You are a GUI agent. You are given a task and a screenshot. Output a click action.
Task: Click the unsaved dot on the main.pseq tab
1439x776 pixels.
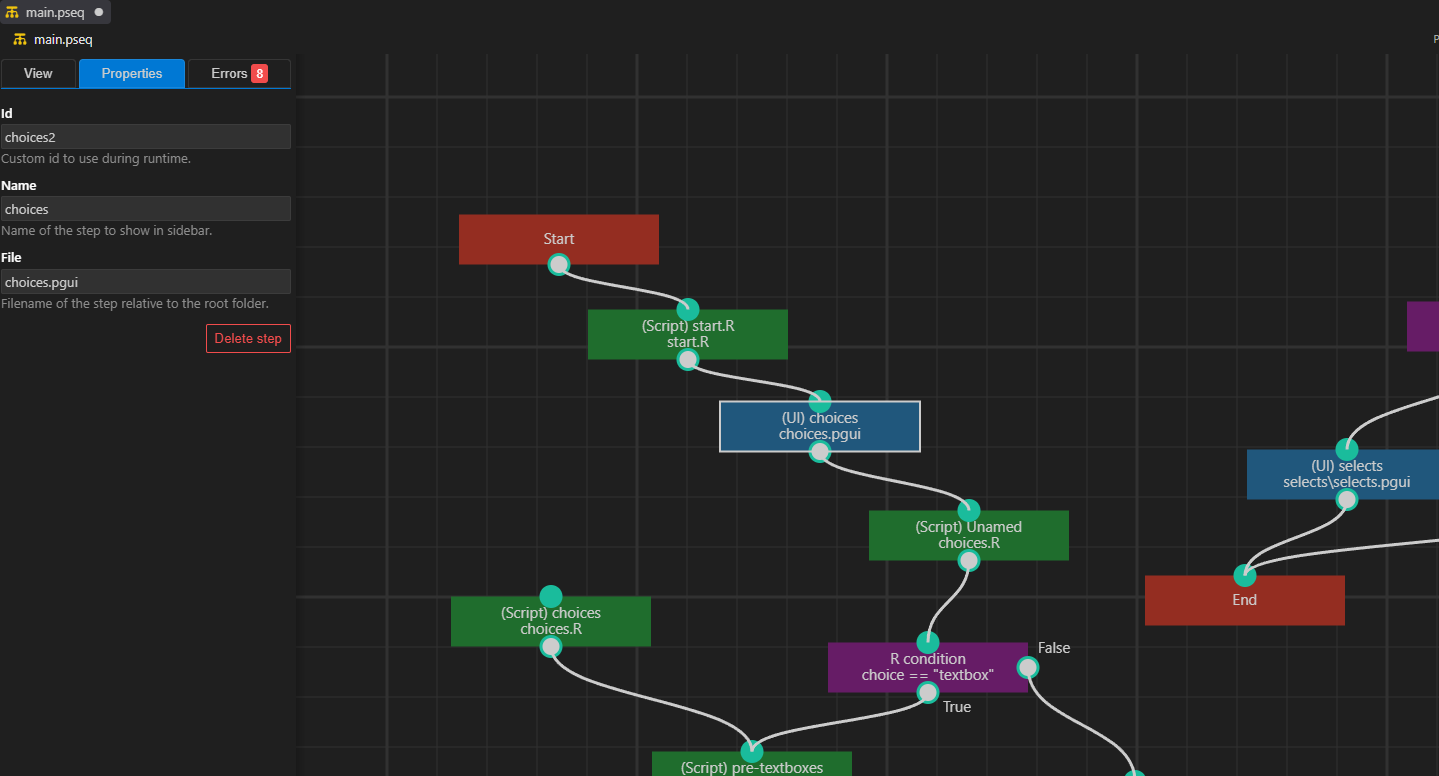[99, 12]
